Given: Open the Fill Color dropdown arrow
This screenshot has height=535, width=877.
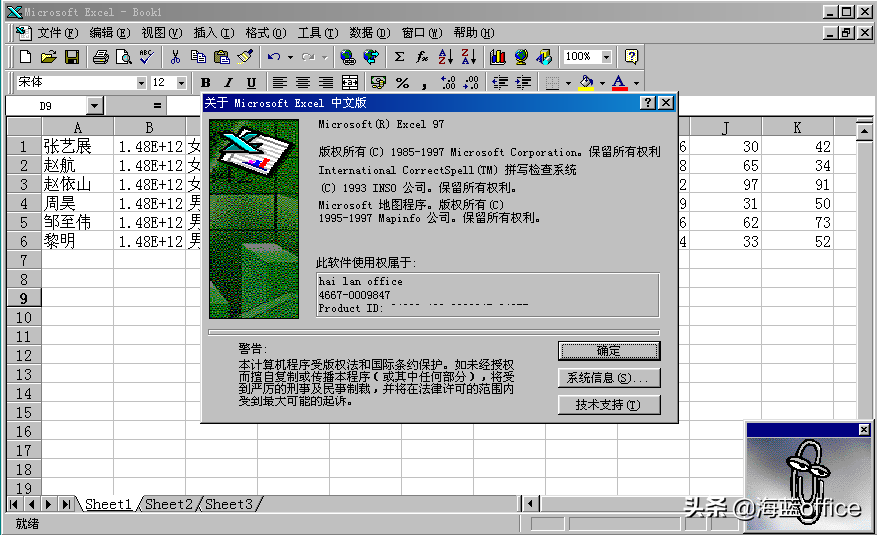Looking at the screenshot, I should coord(602,83).
